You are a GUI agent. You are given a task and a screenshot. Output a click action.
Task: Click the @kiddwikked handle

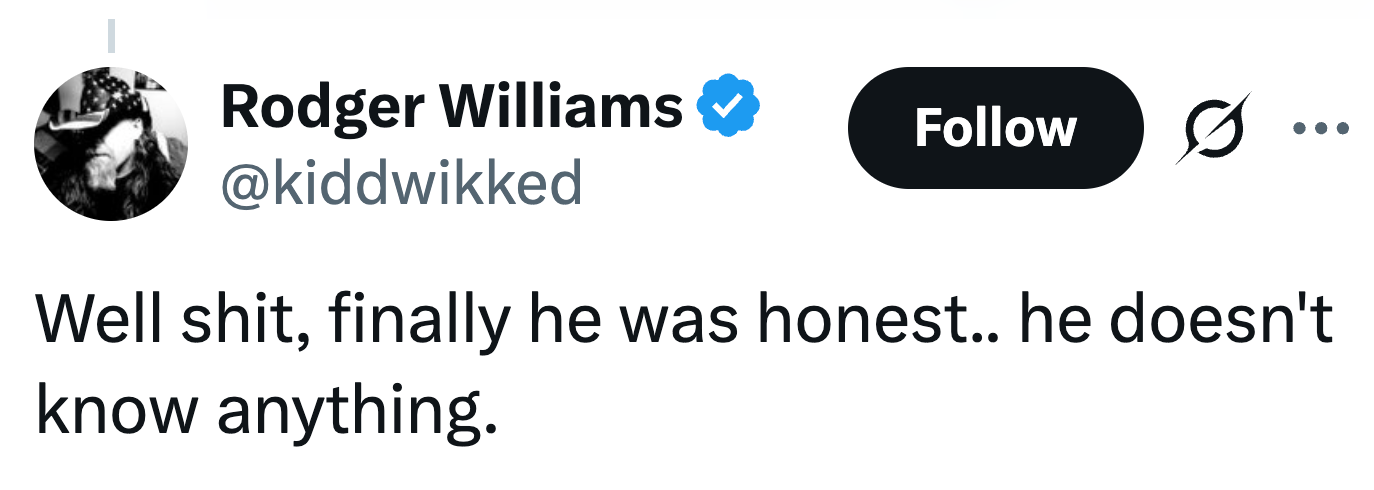[x=400, y=182]
